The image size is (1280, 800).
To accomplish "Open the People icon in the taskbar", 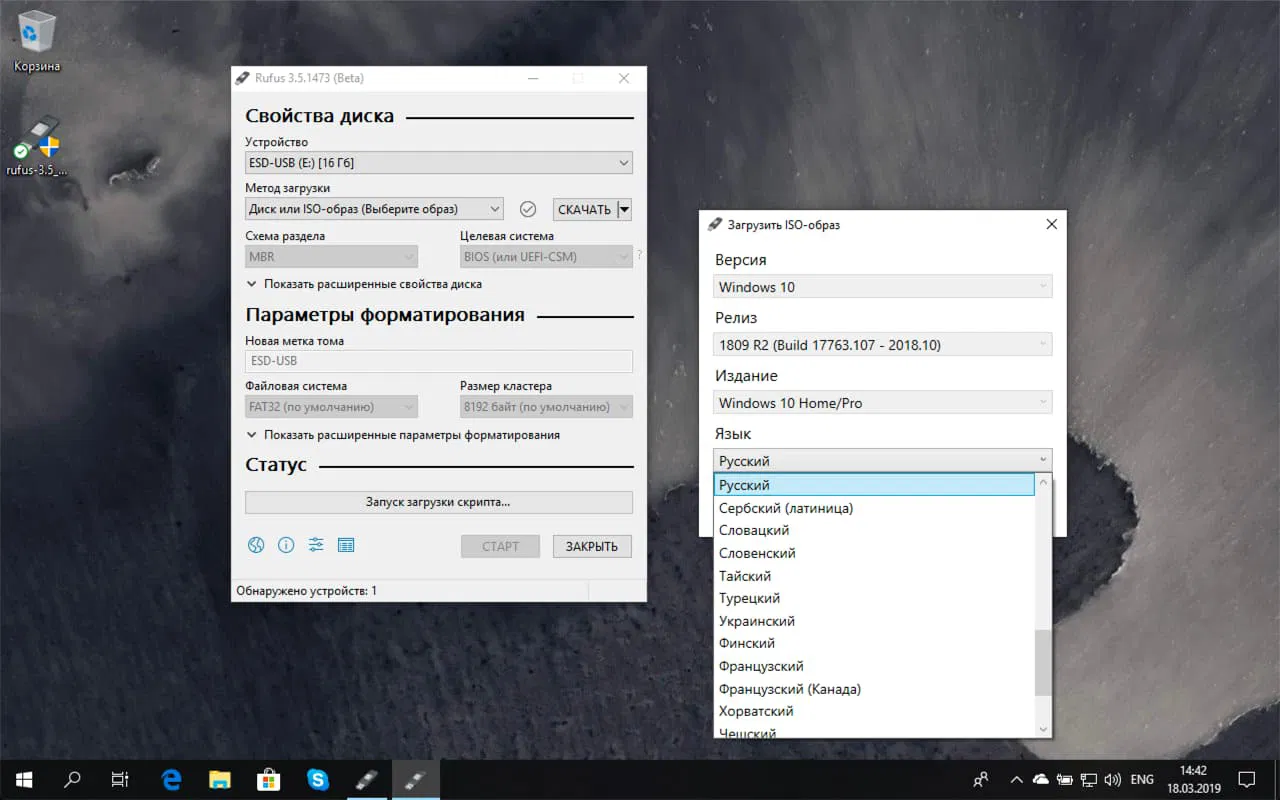I will coord(981,779).
